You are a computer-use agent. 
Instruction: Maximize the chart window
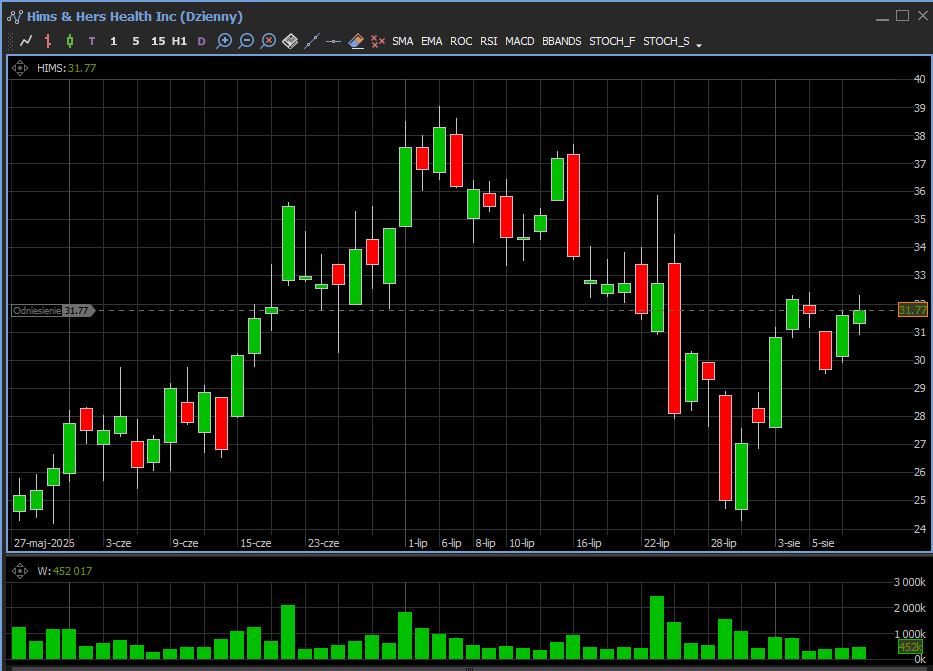click(x=903, y=16)
